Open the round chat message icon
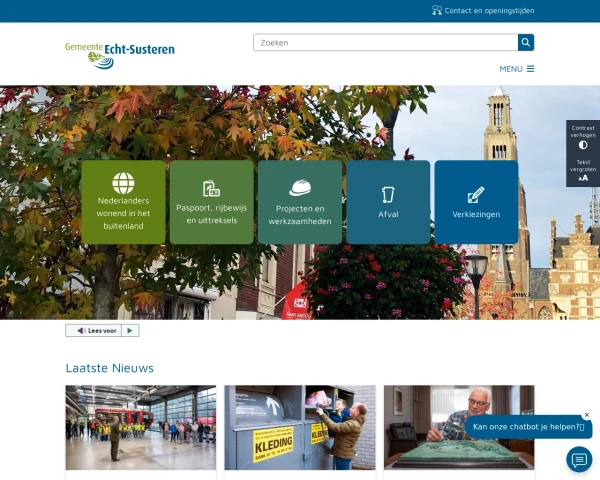The image size is (600, 480). [x=579, y=459]
